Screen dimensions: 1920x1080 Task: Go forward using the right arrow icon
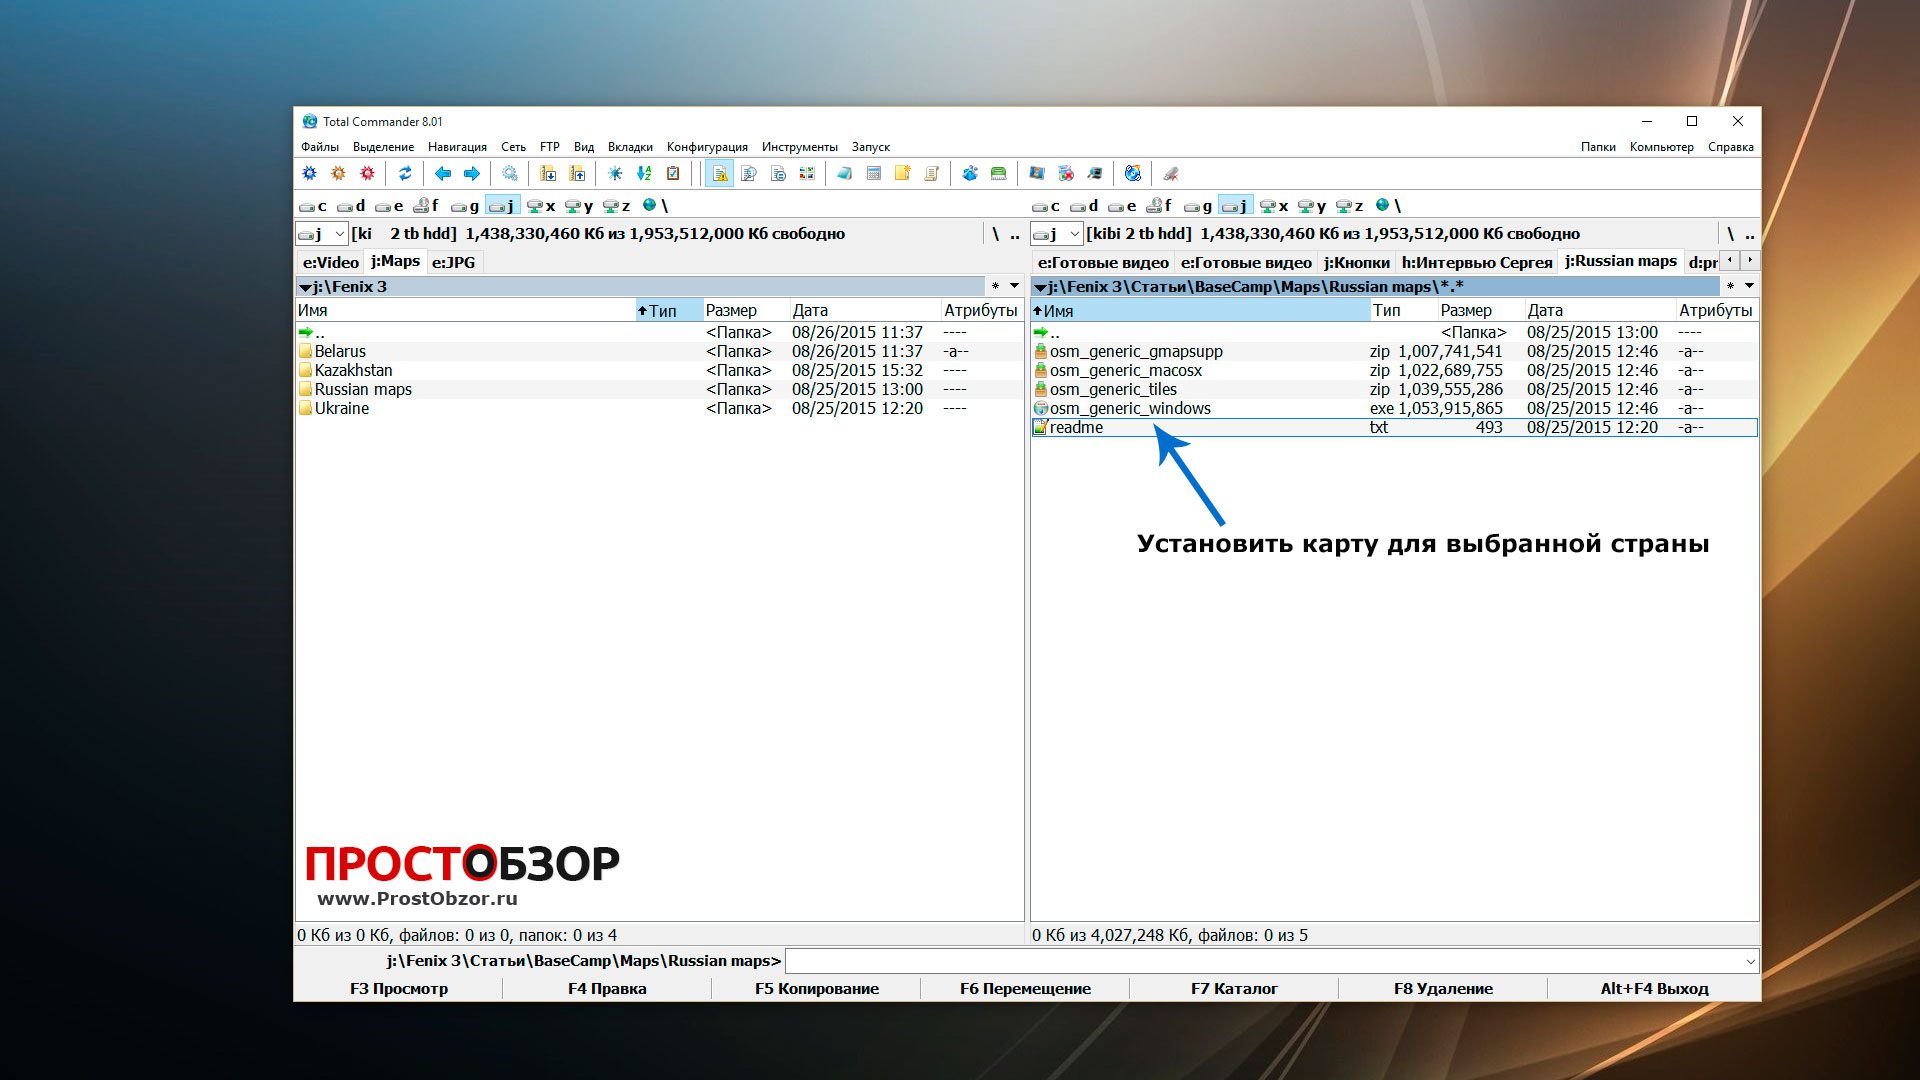(x=472, y=173)
